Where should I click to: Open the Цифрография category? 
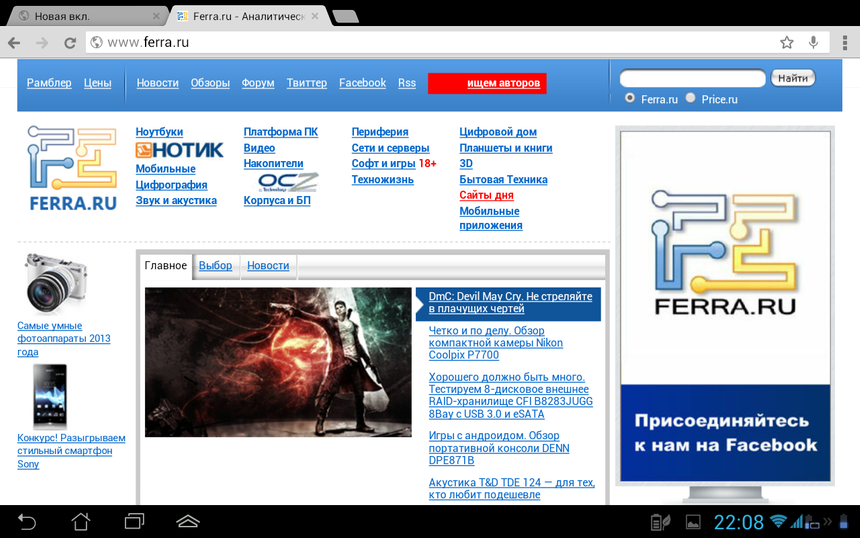171,185
